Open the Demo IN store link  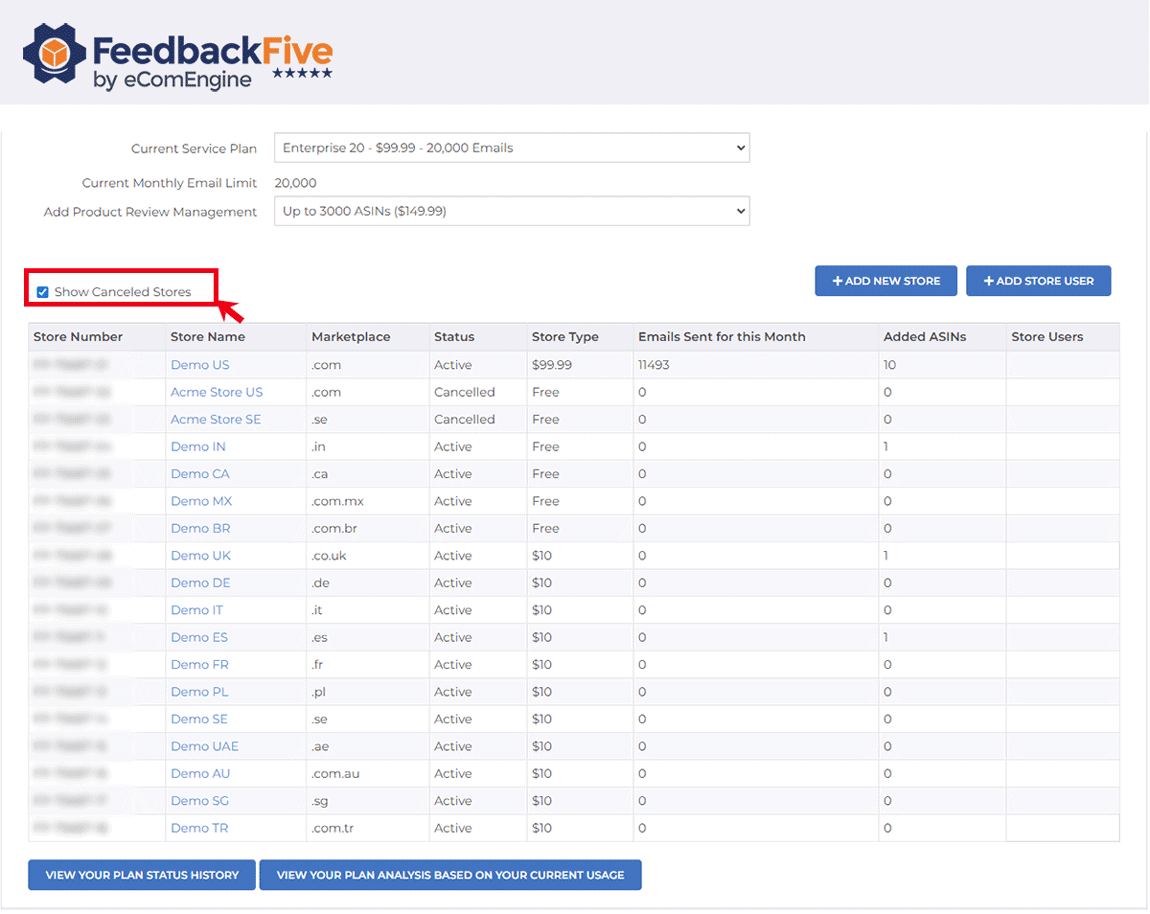[198, 447]
